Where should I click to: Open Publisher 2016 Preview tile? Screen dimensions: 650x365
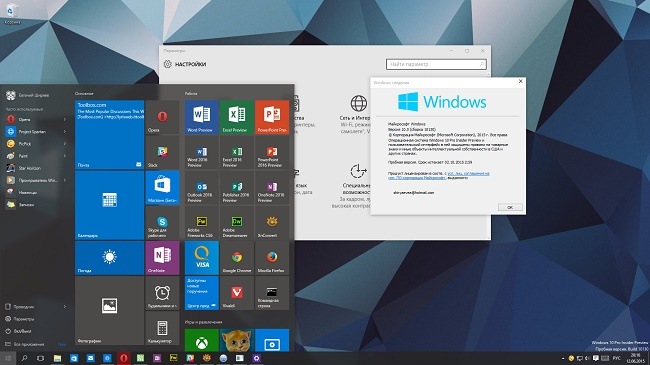[x=237, y=187]
